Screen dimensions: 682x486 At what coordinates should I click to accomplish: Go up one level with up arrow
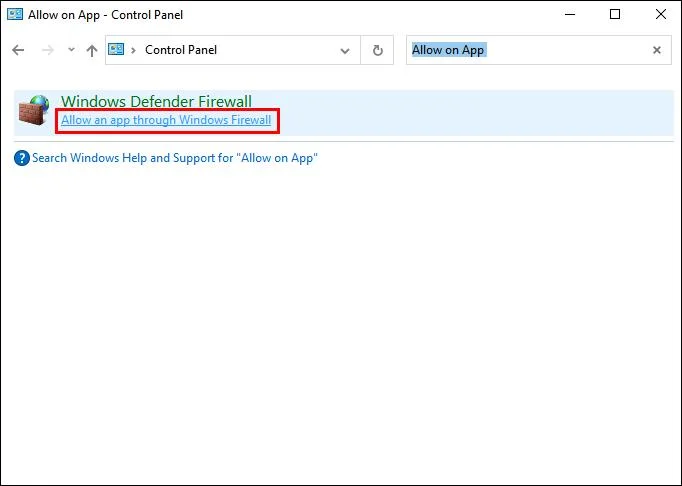pyautogui.click(x=92, y=50)
